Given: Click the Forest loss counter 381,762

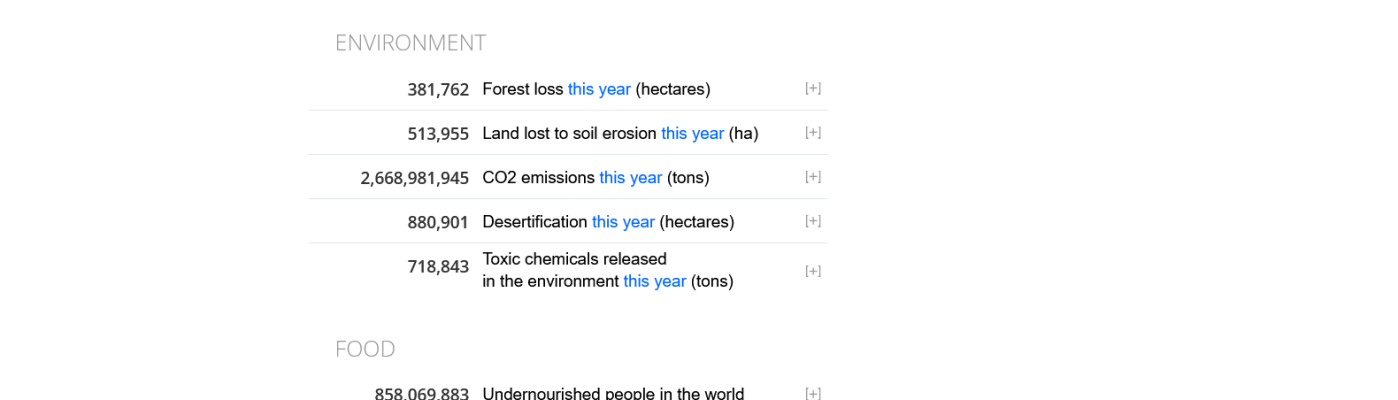Looking at the screenshot, I should click(x=438, y=89).
